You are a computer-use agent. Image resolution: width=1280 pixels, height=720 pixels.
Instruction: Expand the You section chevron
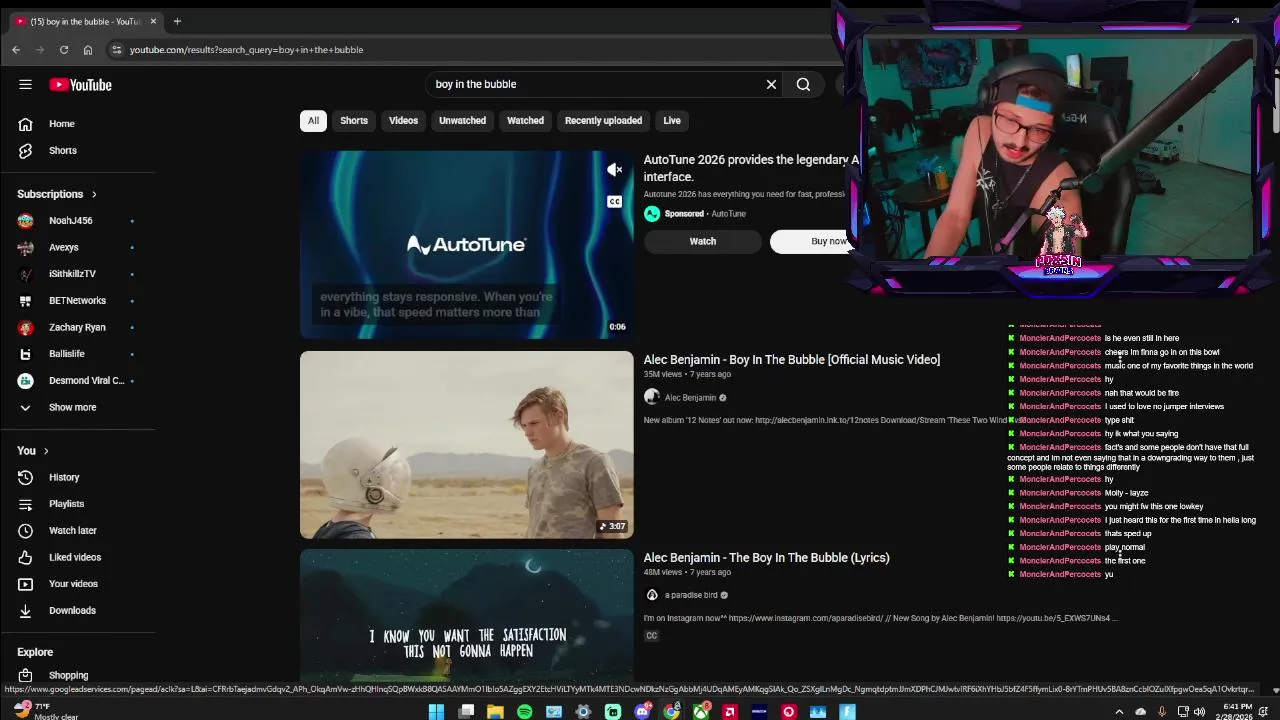point(45,451)
